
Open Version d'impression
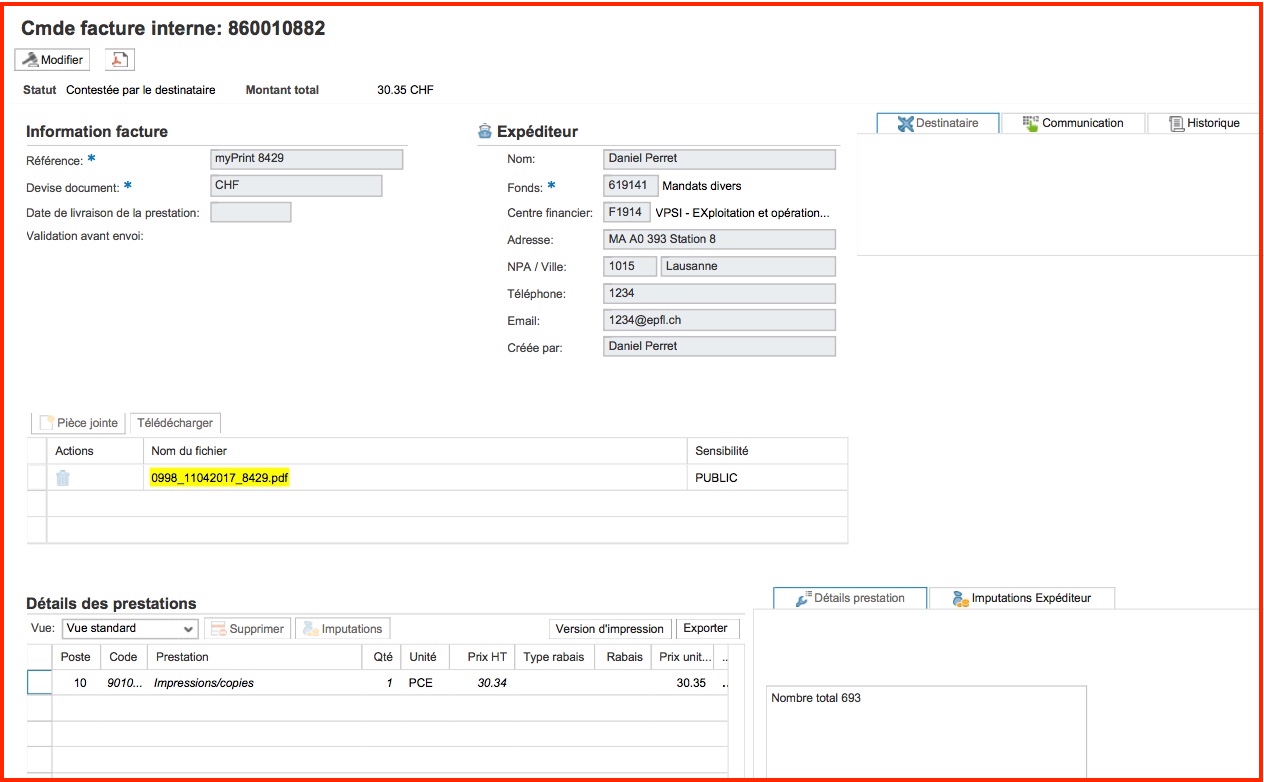(x=609, y=629)
